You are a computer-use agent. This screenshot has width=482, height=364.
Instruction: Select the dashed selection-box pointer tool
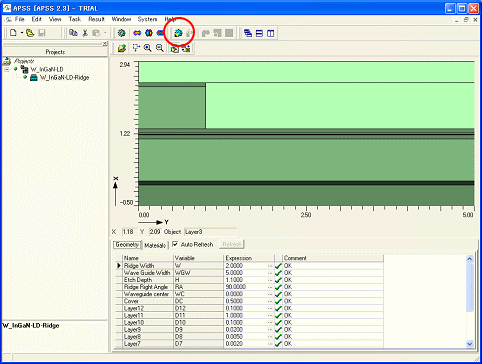point(136,48)
